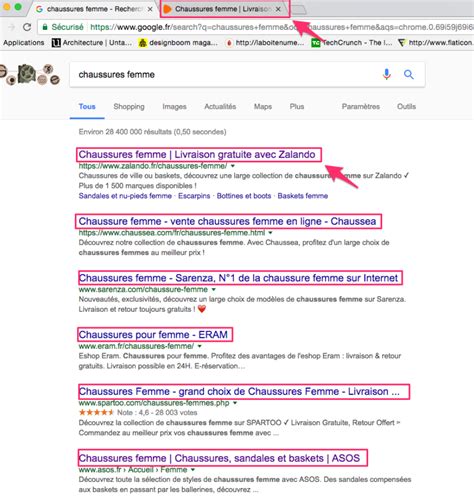474x501 pixels.
Task: Switch to the Zalando Chaussures femme tab
Action: pos(223,9)
